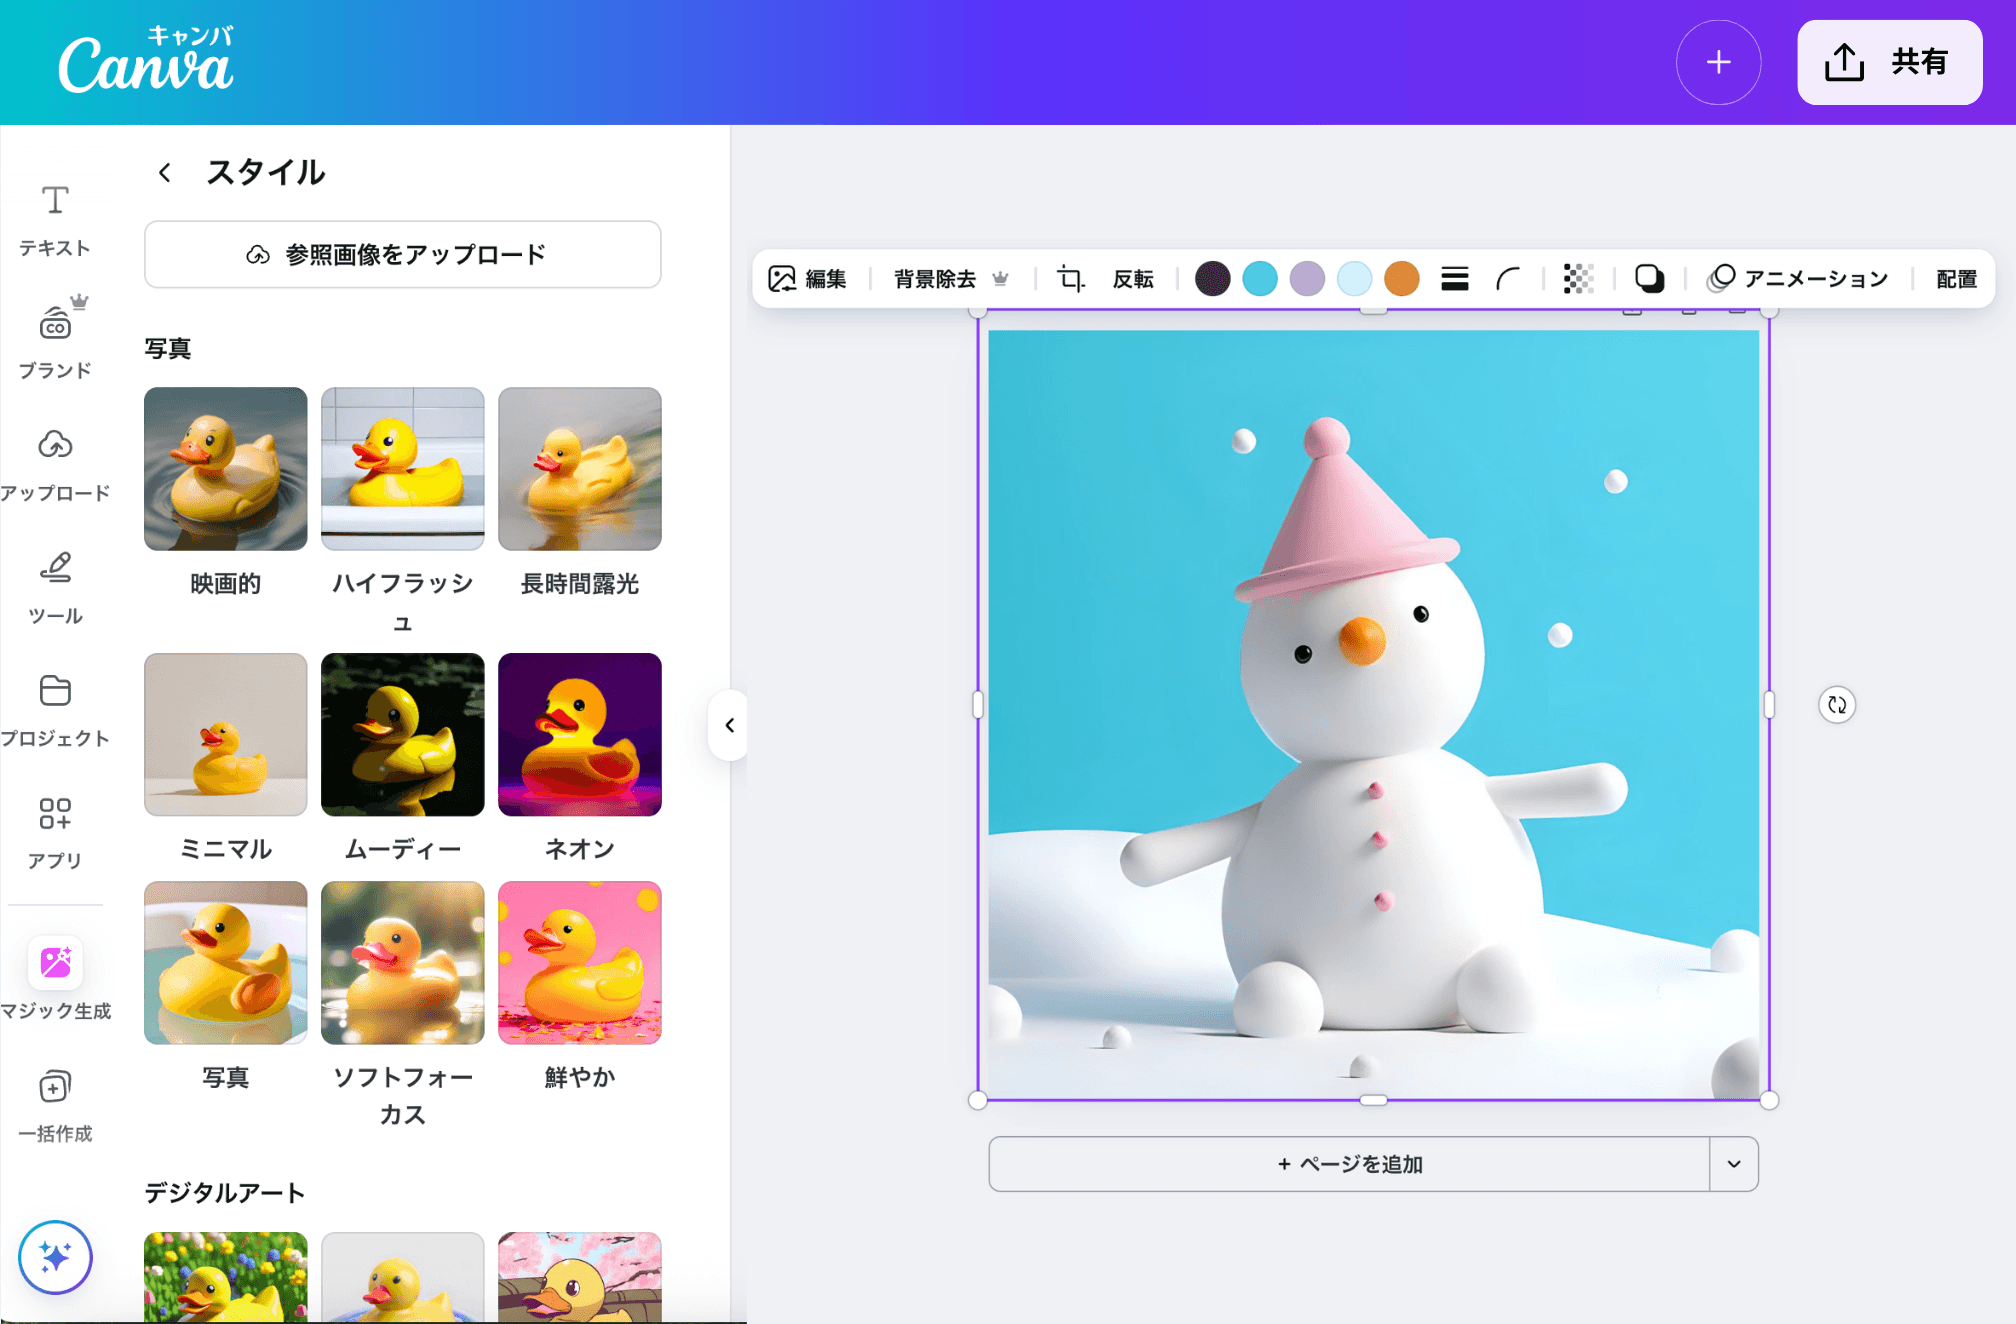Screen dimensions: 2016x1324
Task: Choose ムーディー moody style thumbnail
Action: pos(402,735)
